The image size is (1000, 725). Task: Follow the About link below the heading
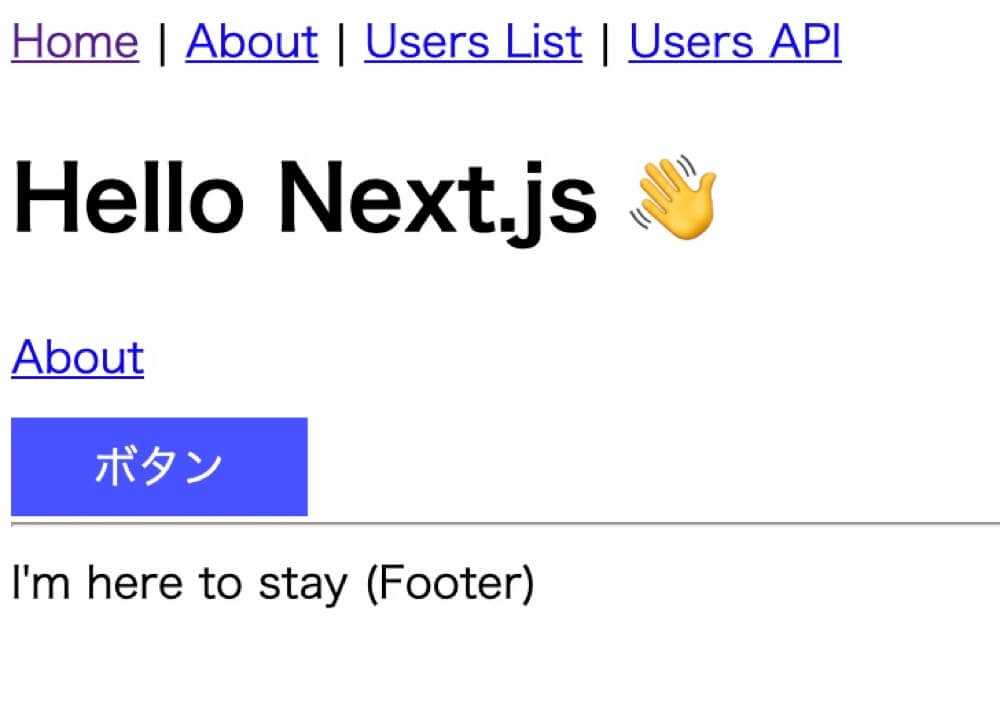(x=78, y=358)
